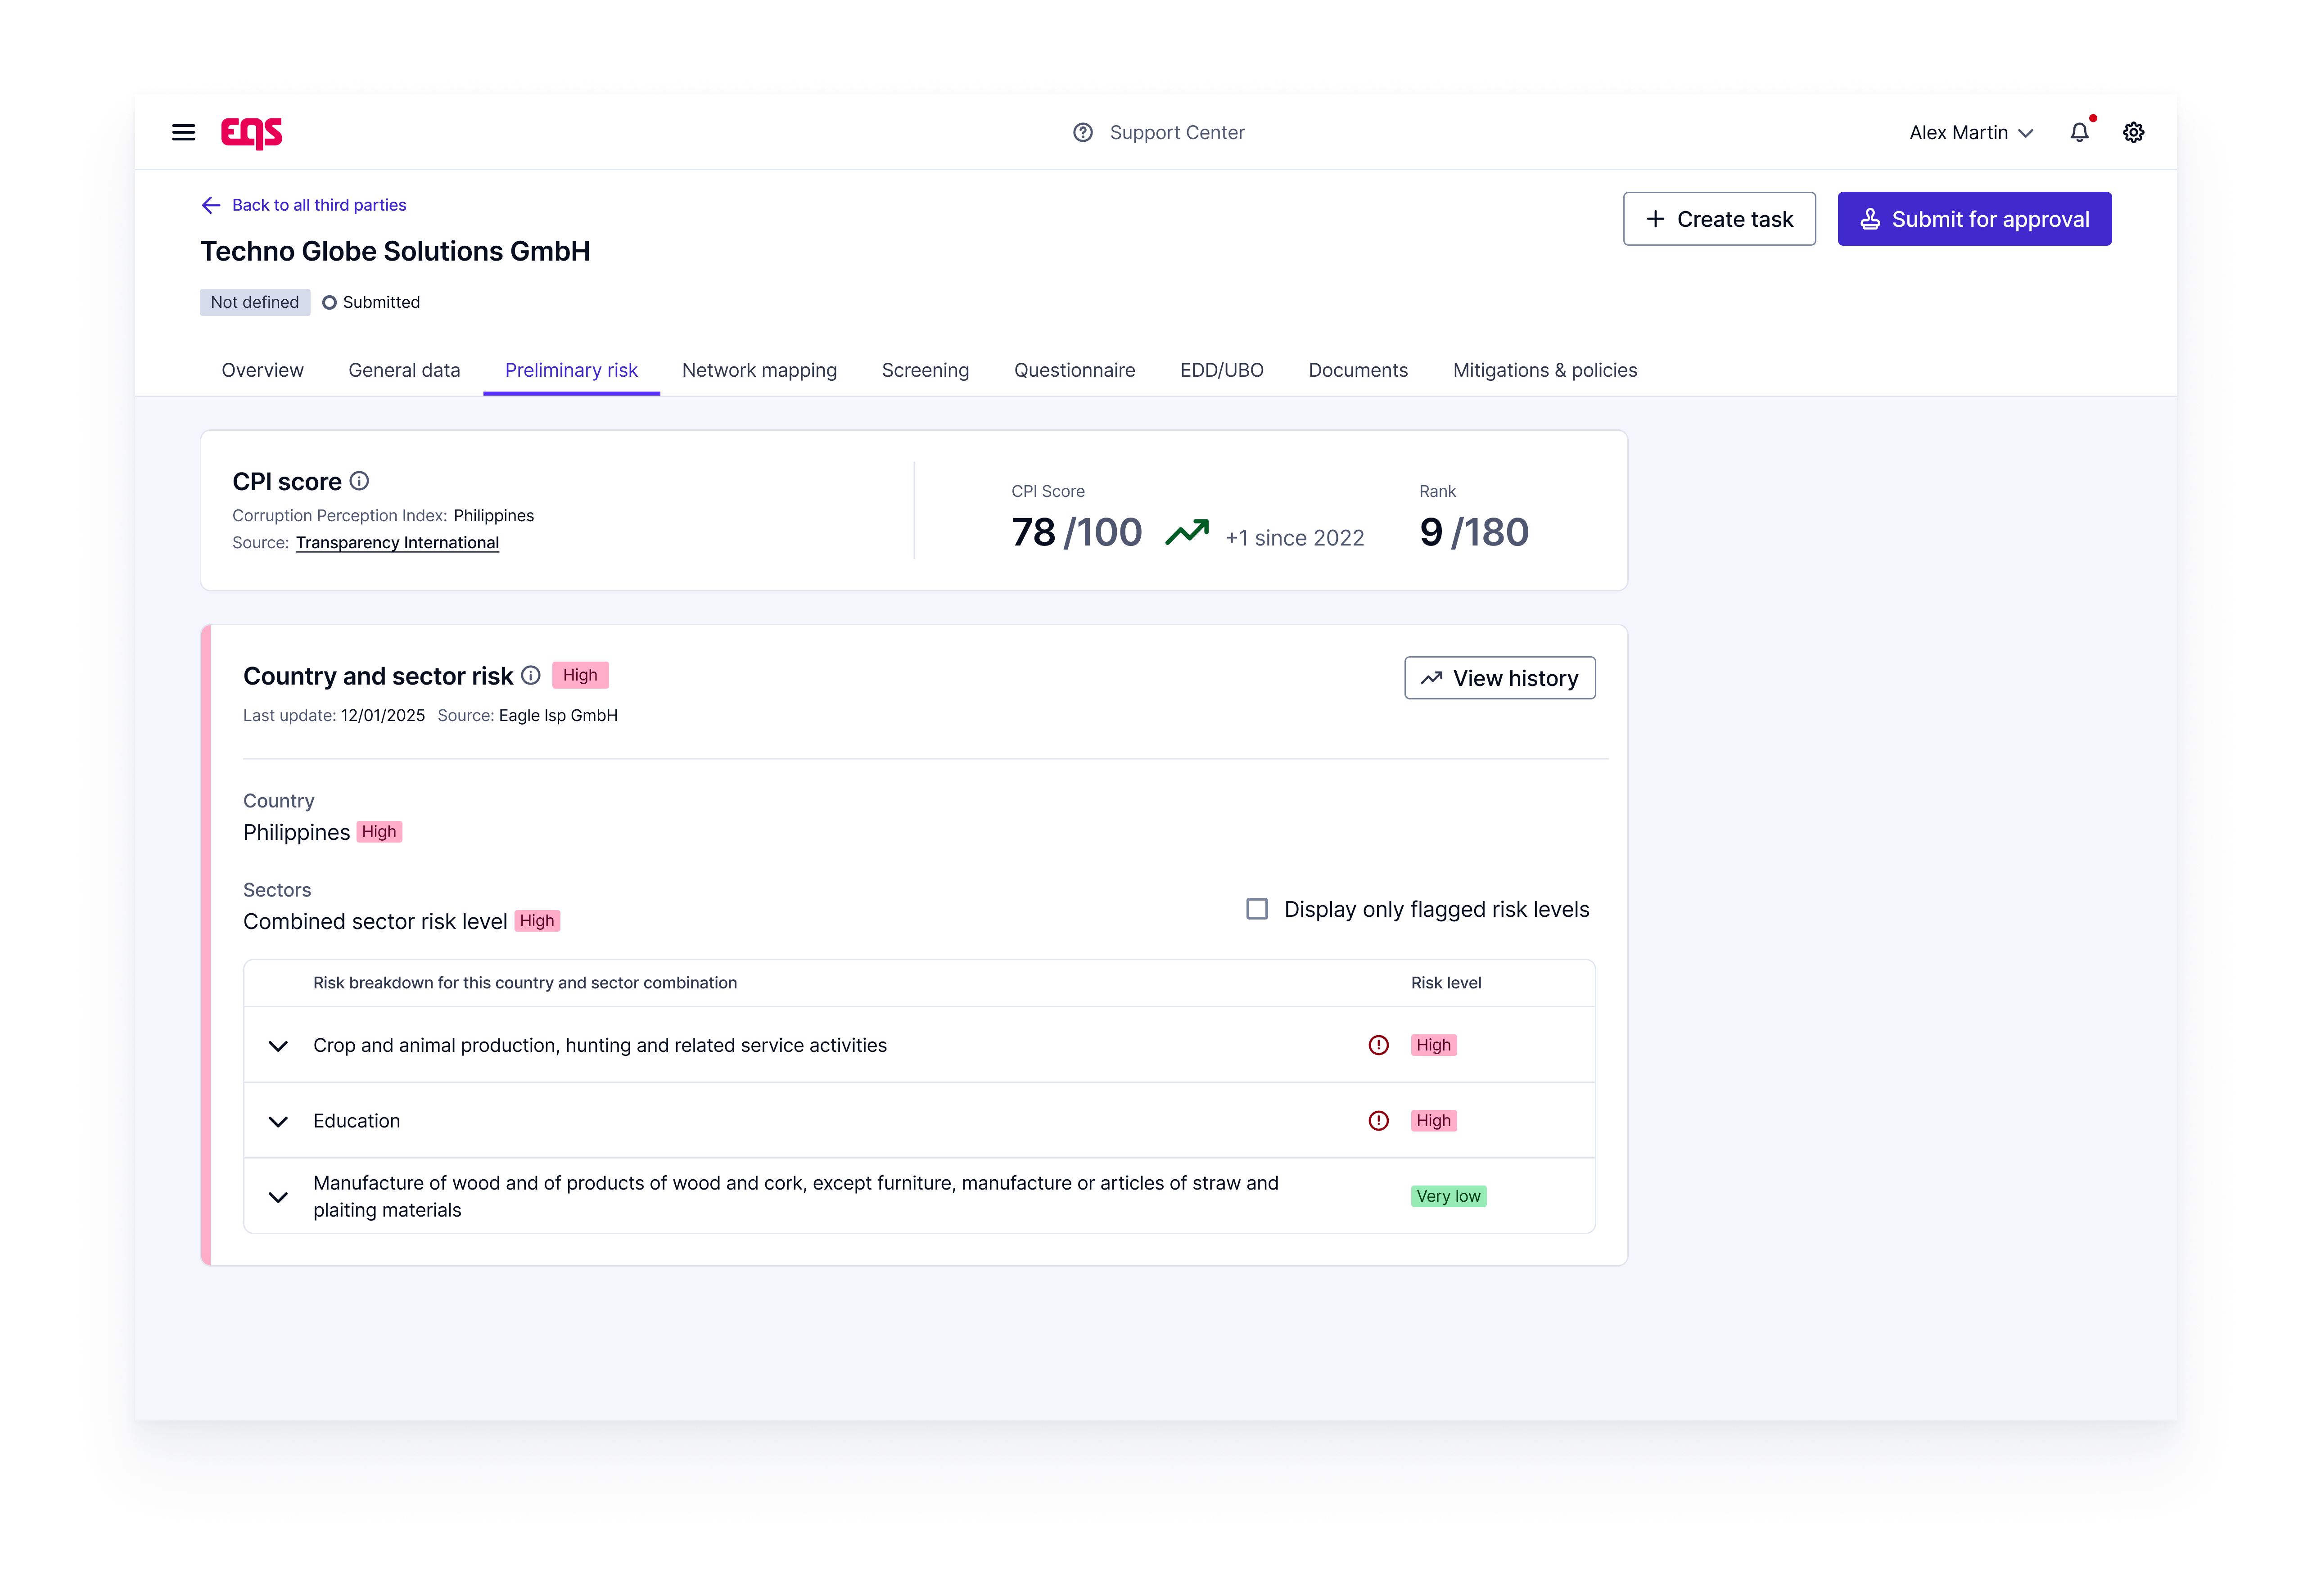Open Transparency International source link
The height and width of the screenshot is (1596, 2312).
(397, 543)
